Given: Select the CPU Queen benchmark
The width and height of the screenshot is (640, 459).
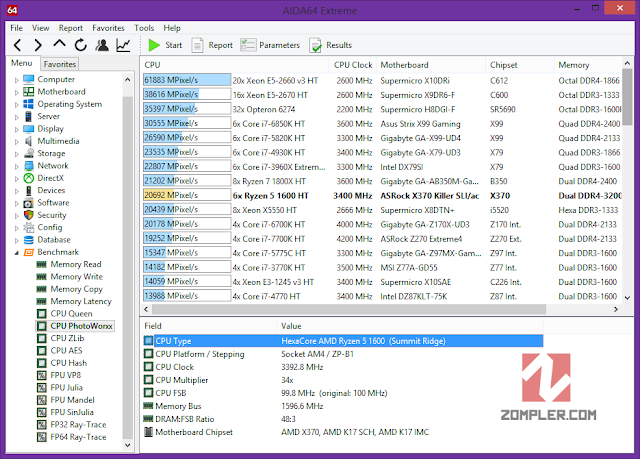Looking at the screenshot, I should pos(71,313).
